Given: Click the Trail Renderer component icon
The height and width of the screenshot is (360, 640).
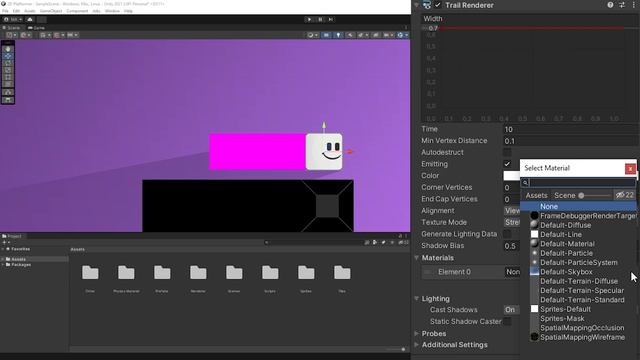Looking at the screenshot, I should [427, 5].
